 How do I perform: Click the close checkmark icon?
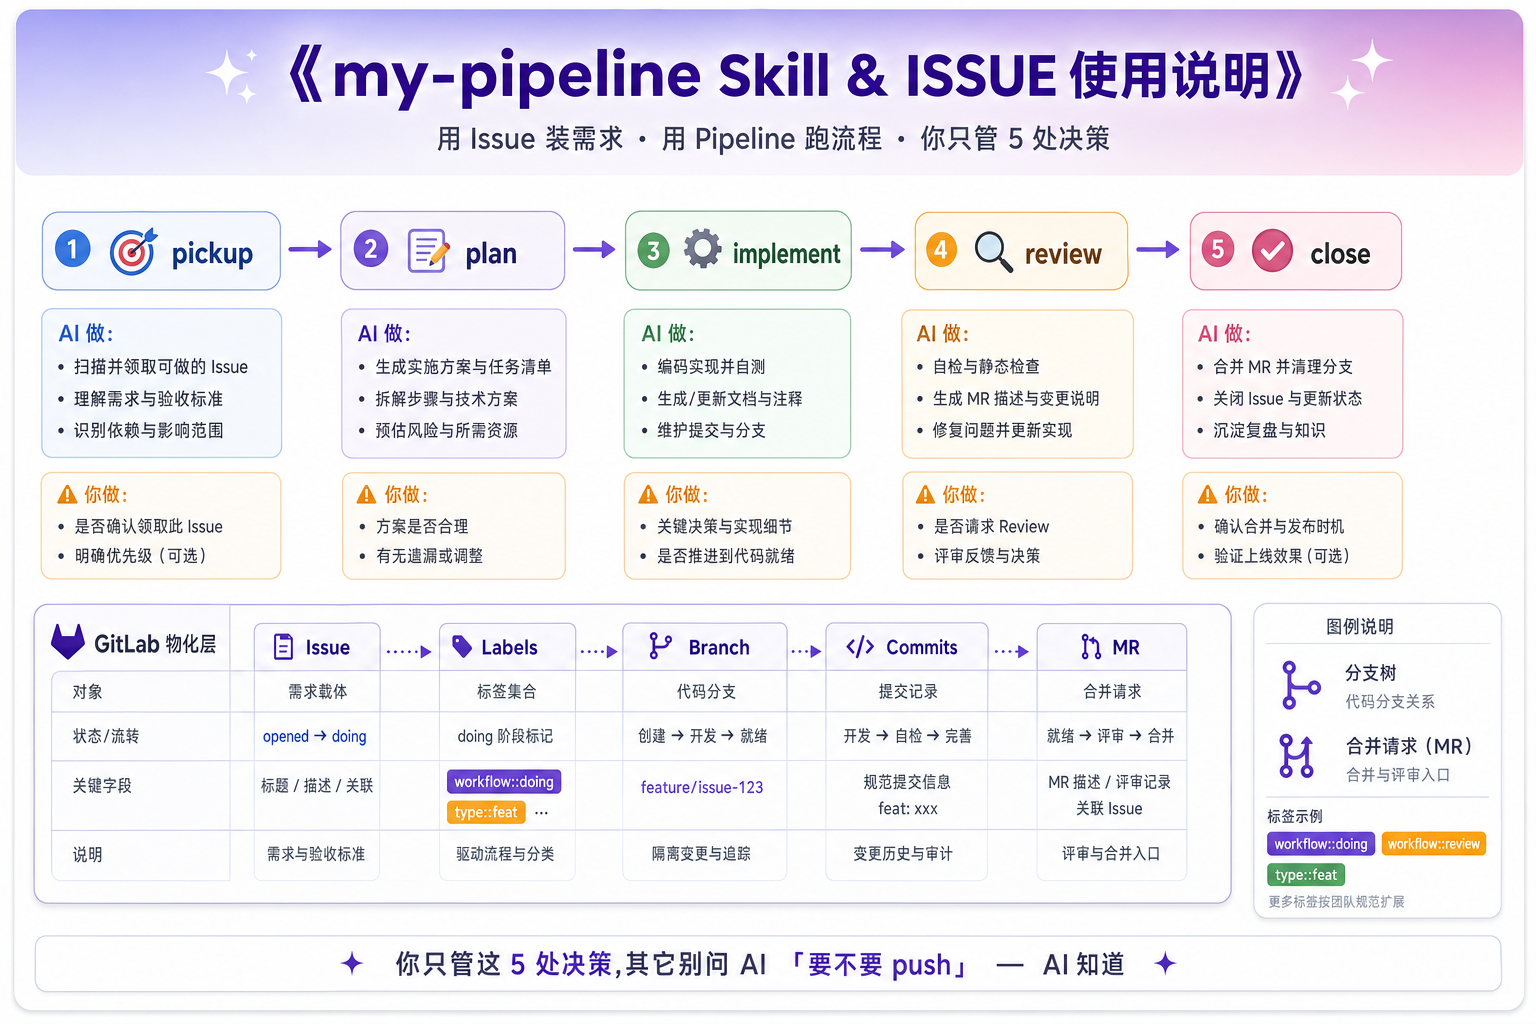click(1272, 251)
